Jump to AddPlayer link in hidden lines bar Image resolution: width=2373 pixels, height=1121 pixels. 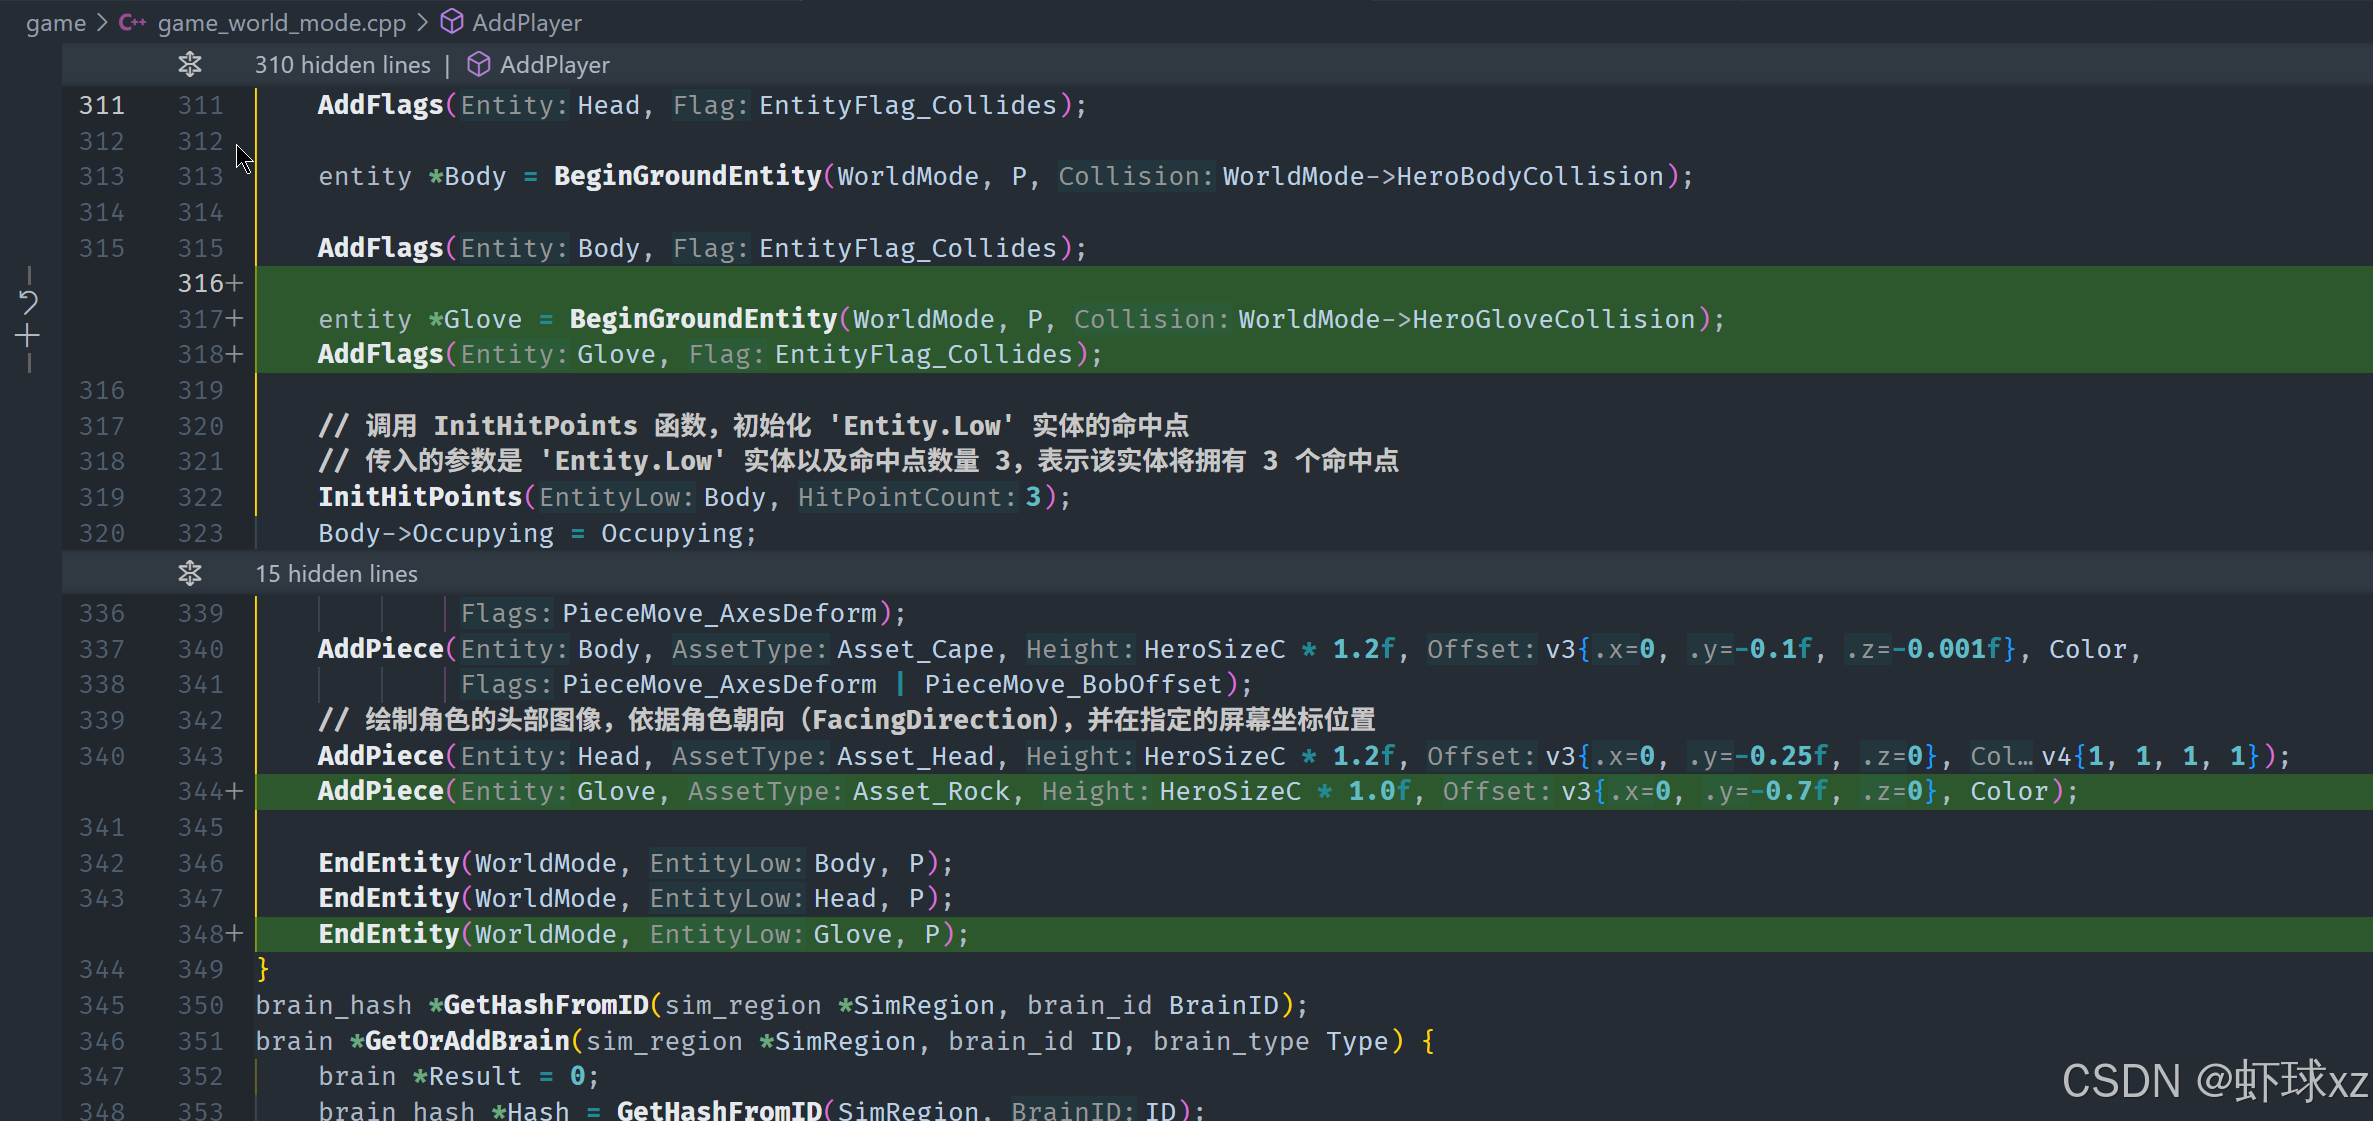[554, 65]
